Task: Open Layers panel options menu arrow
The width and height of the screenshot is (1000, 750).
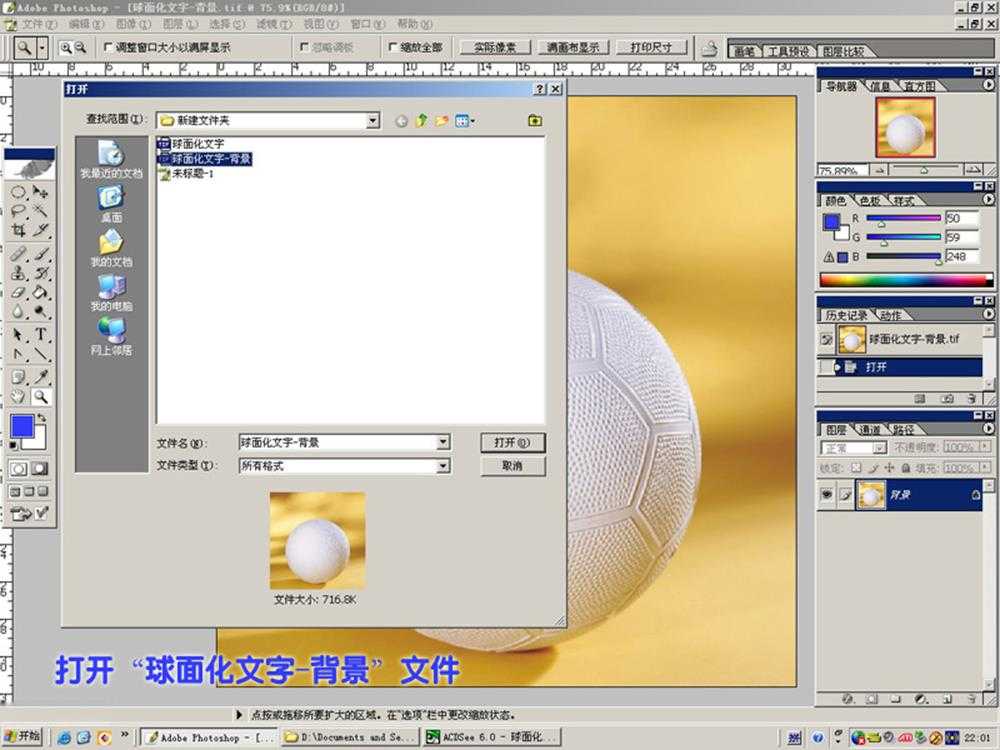Action: 988,429
